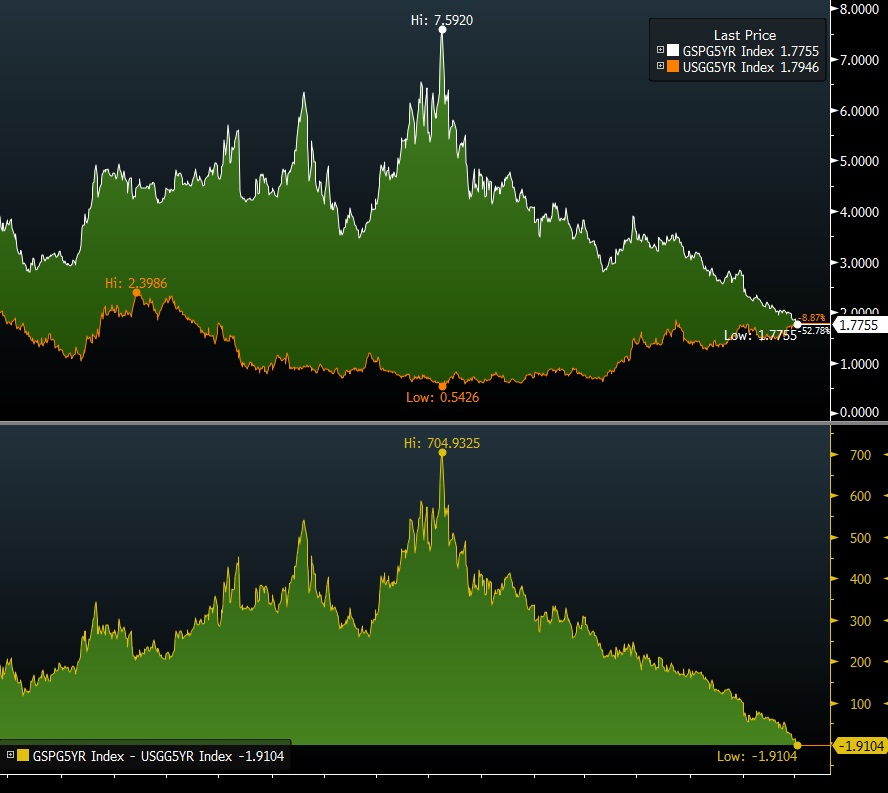Click the 8.0000 axis value
Screen dimensions: 888x793
[859, 9]
